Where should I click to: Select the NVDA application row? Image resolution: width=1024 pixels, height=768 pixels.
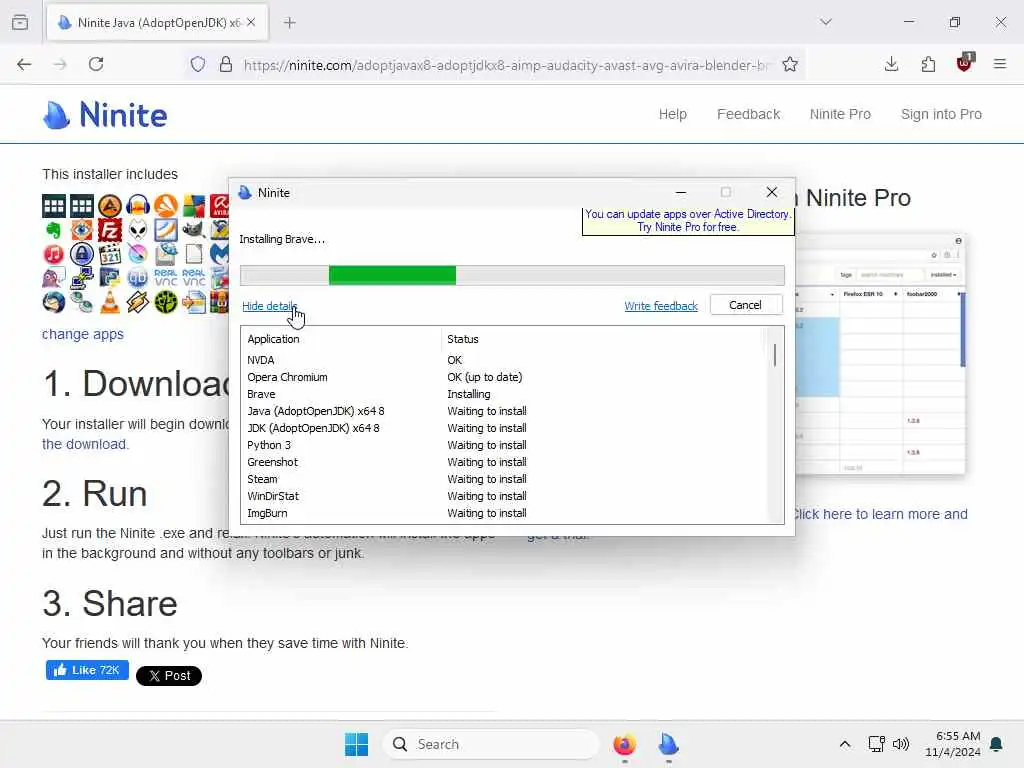[503, 360]
